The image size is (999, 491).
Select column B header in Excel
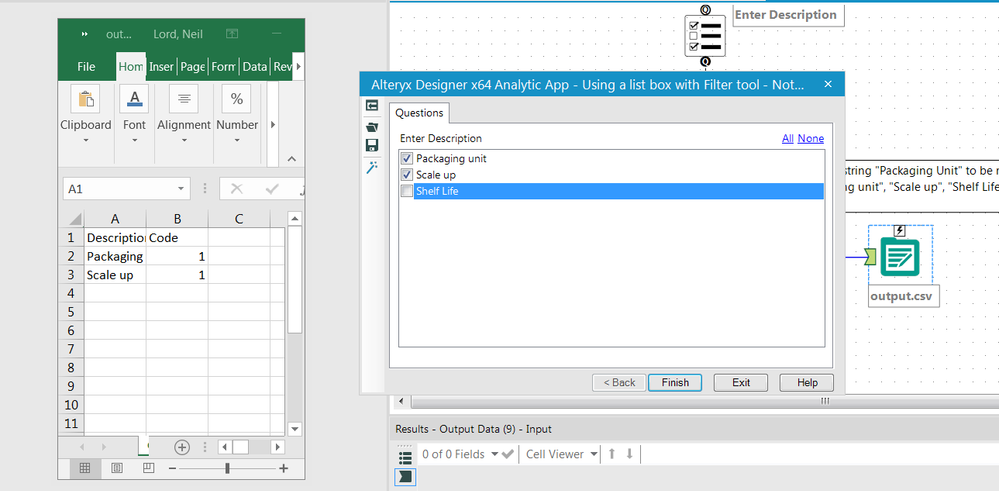tap(177, 219)
